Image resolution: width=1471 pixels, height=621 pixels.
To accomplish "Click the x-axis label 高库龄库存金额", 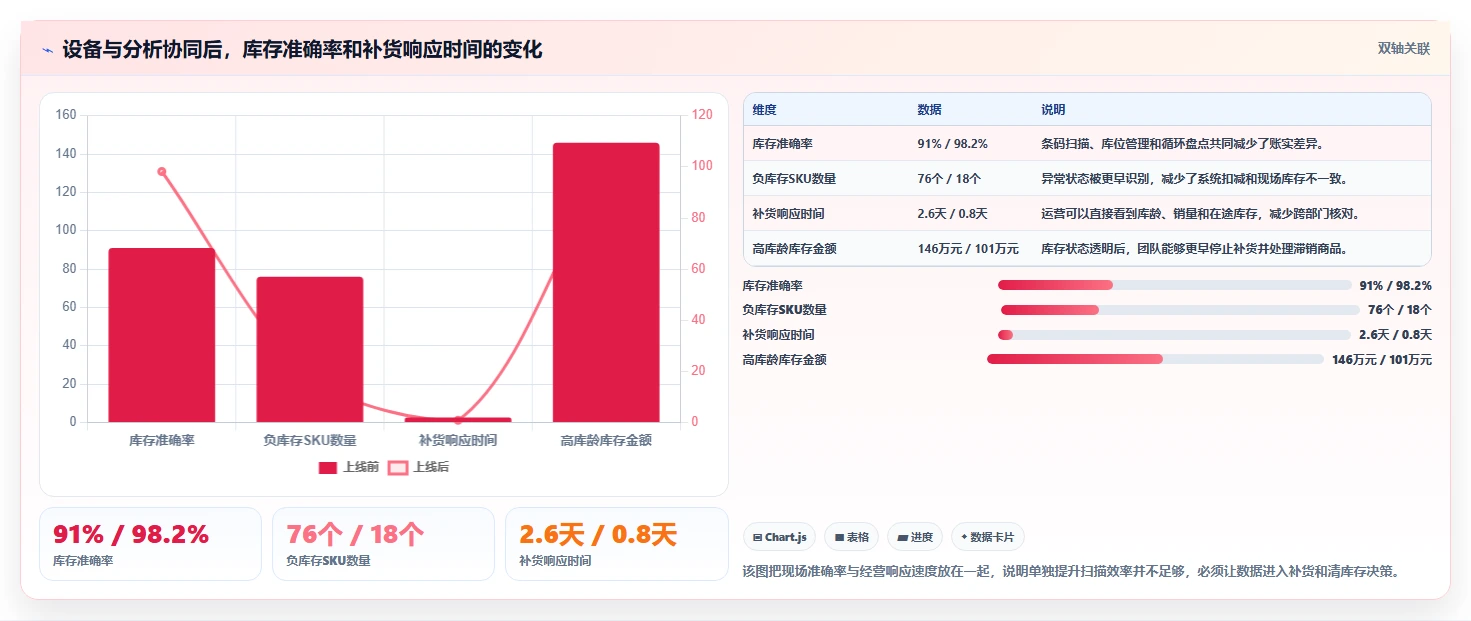I will (x=606, y=440).
